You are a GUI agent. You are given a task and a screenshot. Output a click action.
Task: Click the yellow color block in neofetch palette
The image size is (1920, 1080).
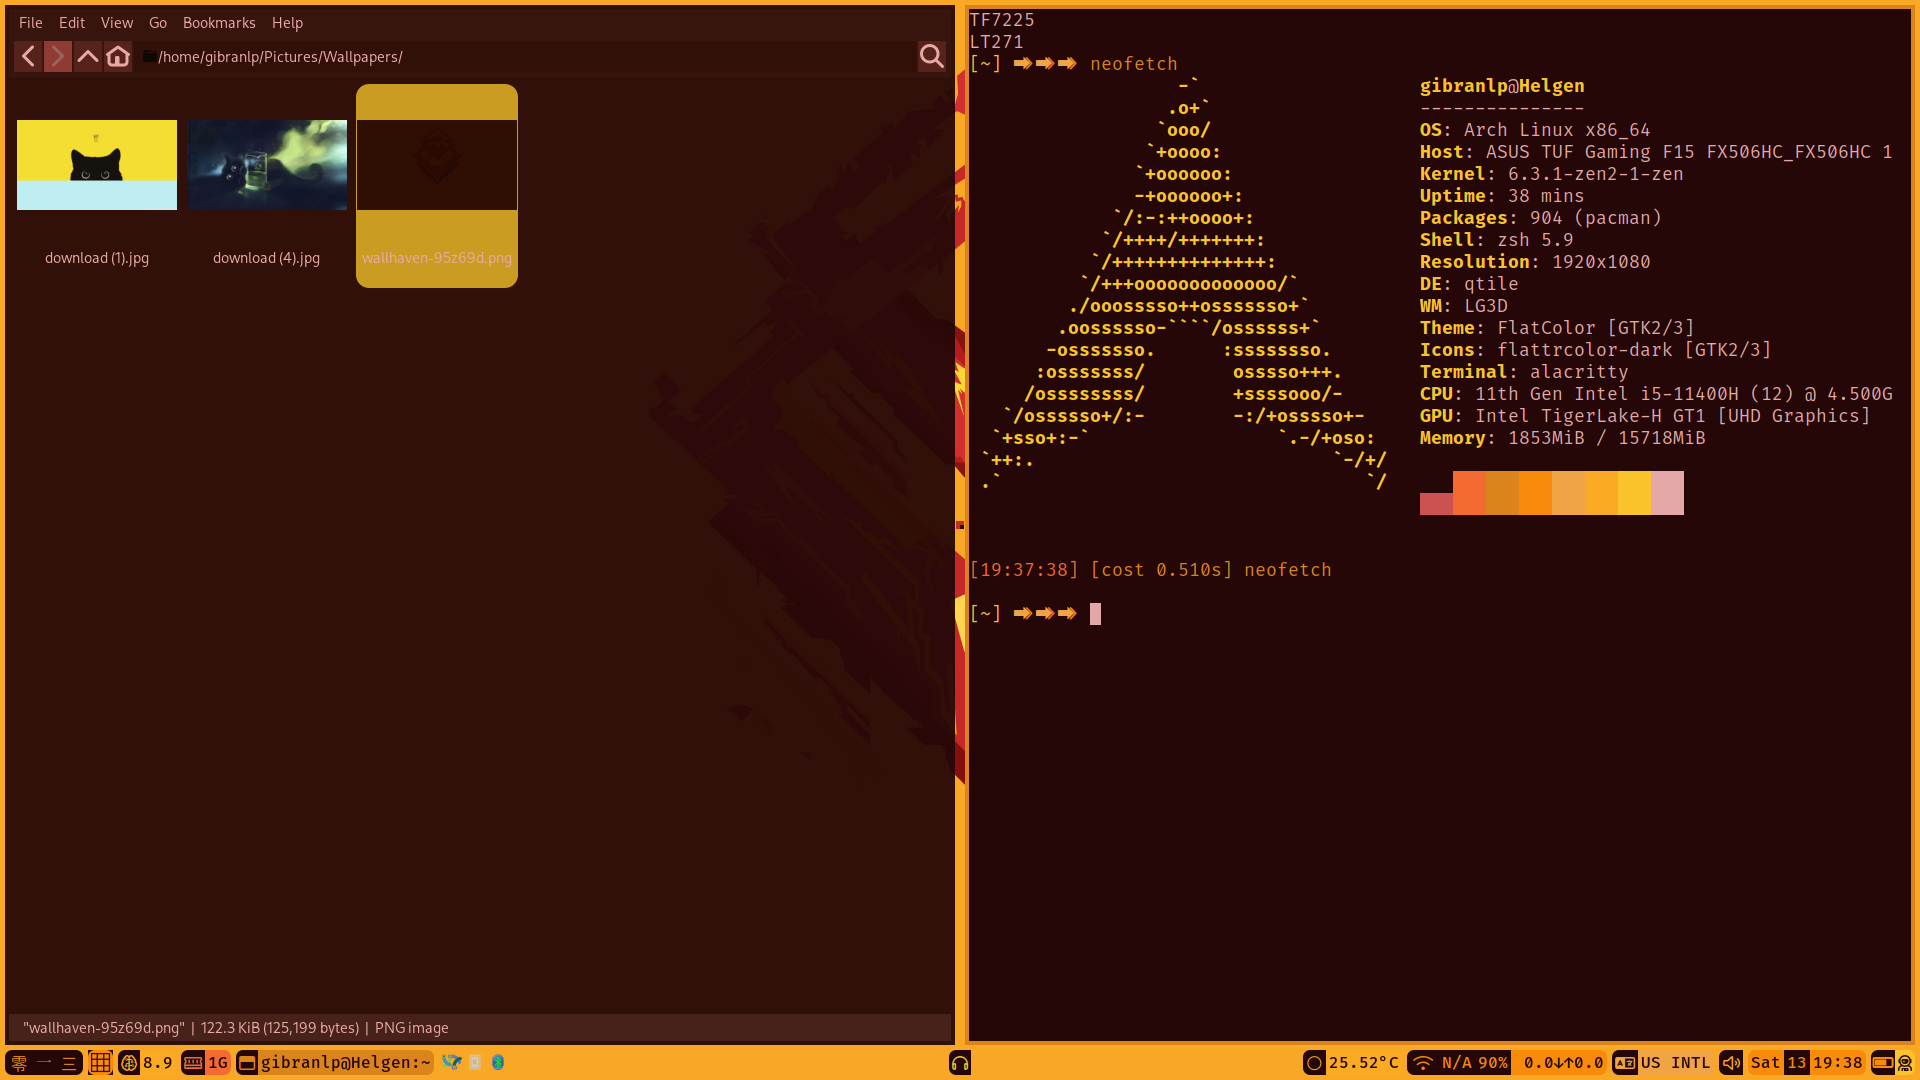(x=1634, y=493)
